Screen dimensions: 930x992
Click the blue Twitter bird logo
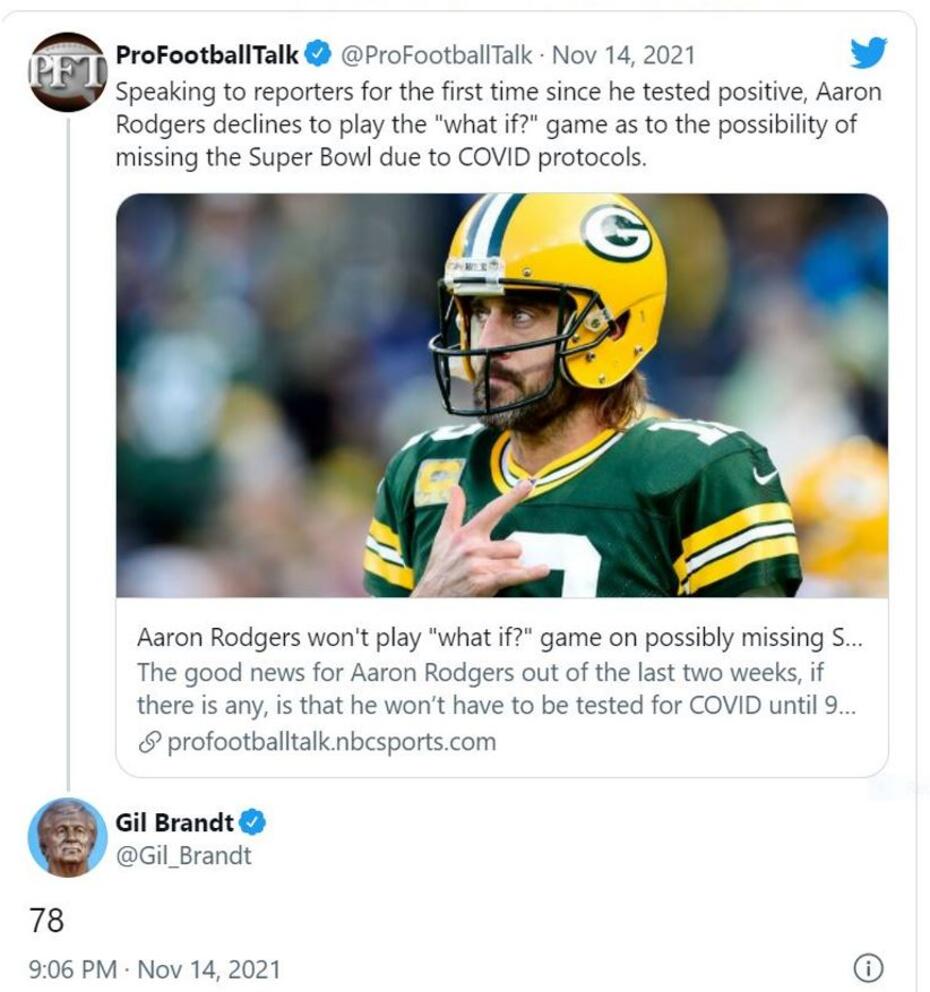pyautogui.click(x=868, y=53)
